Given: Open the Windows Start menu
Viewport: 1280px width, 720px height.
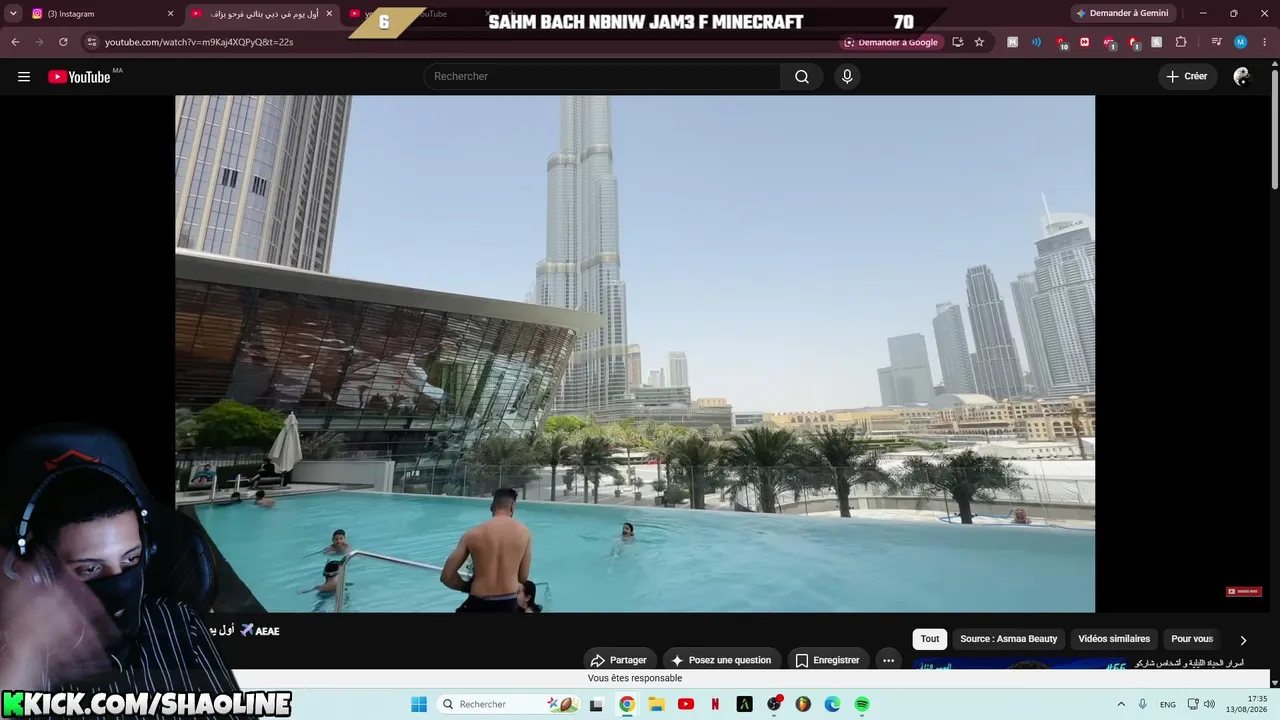Looking at the screenshot, I should coord(418,704).
